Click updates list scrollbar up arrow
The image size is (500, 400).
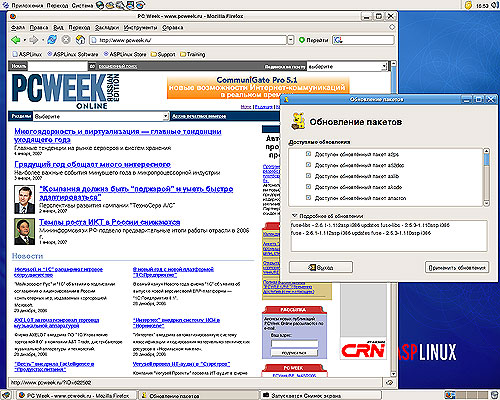click(486, 151)
